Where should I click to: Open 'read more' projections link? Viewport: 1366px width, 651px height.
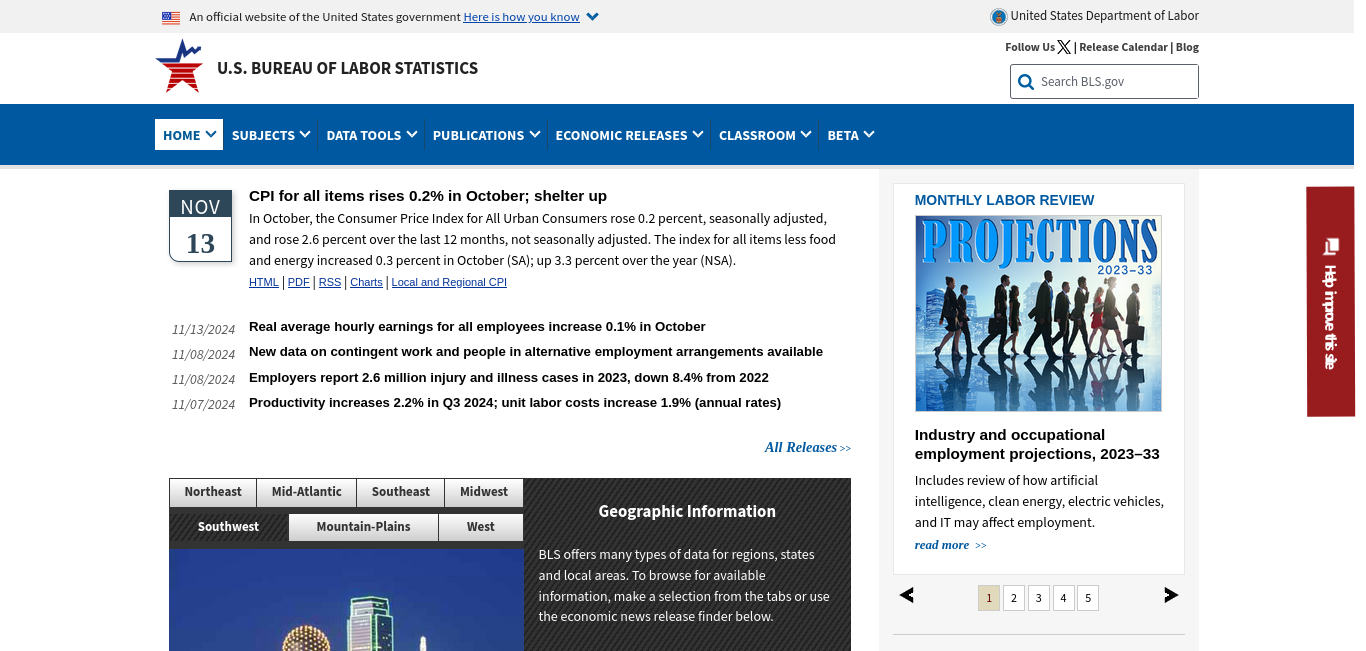tap(950, 545)
